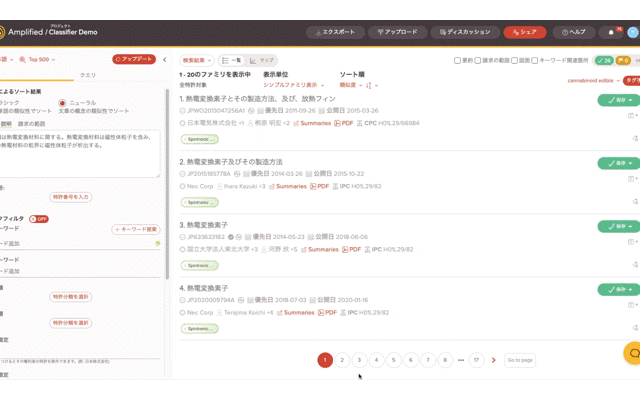Image resolution: width=640 pixels, height=400 pixels.
Task: Go to the next results page arrow
Action: tap(493, 360)
